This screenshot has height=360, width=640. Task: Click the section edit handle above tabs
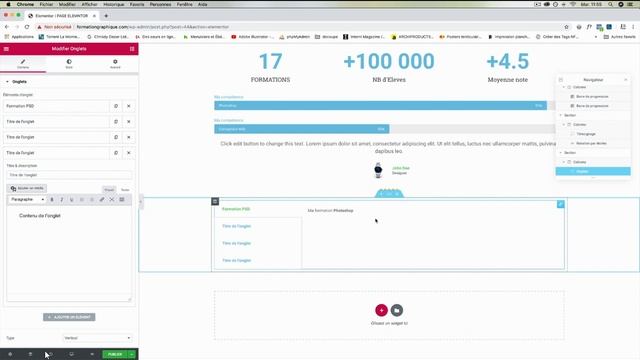(x=389, y=193)
